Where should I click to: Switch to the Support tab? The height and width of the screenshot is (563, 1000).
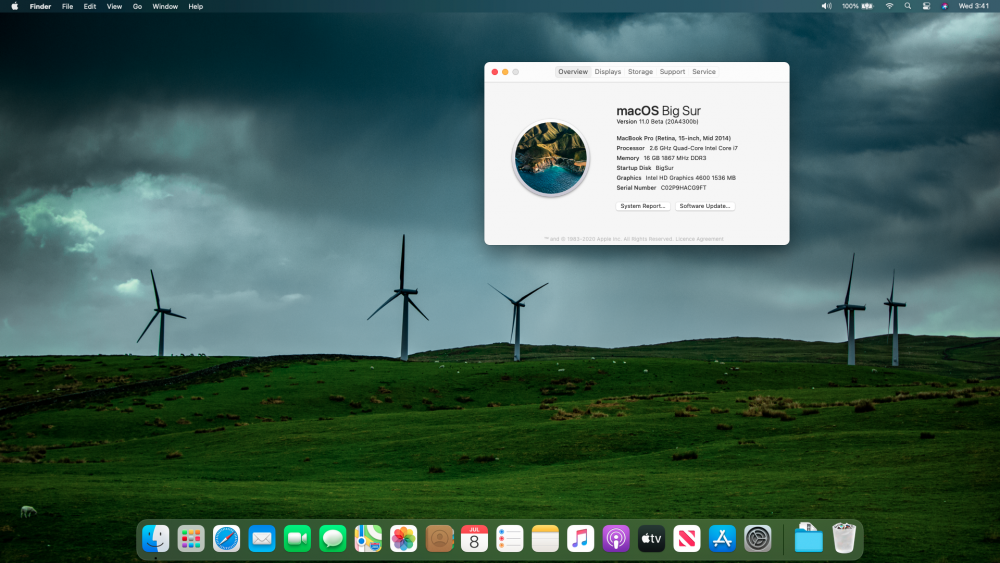672,72
